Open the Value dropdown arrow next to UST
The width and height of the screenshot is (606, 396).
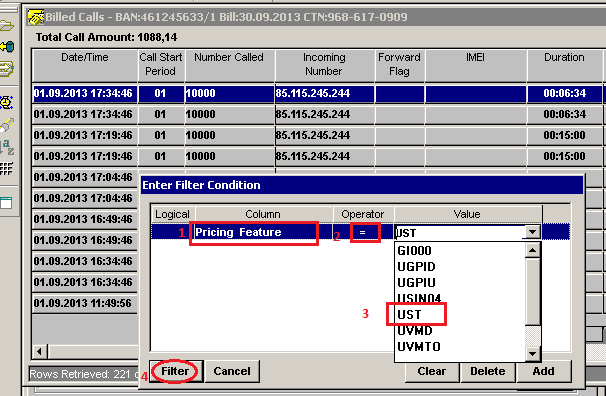click(533, 232)
